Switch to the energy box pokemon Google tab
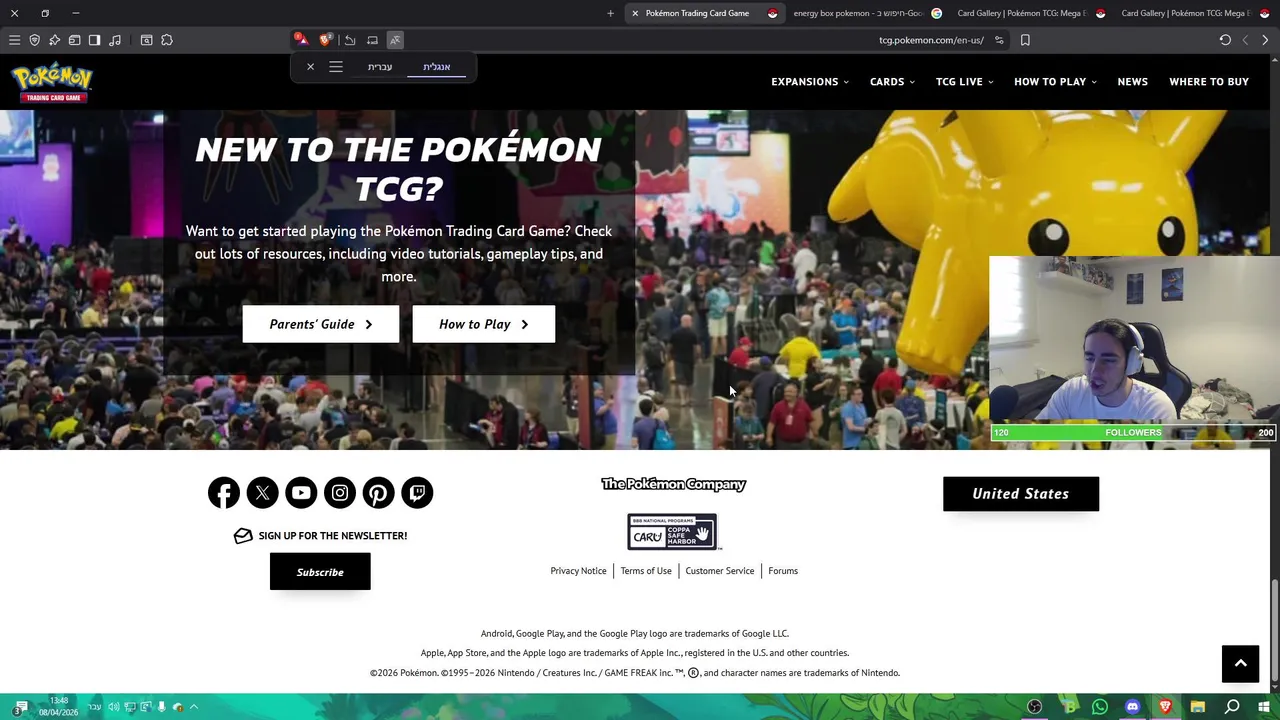Screen dimensions: 1280x720 [x=866, y=13]
